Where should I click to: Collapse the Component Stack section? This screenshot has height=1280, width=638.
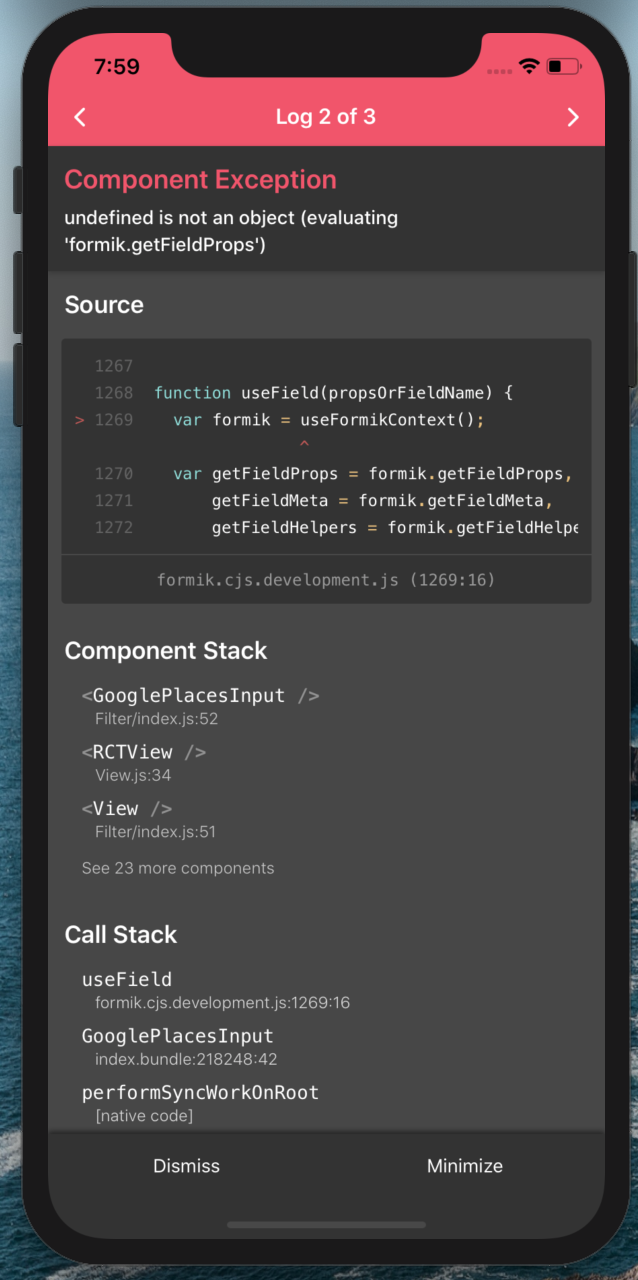click(x=166, y=651)
